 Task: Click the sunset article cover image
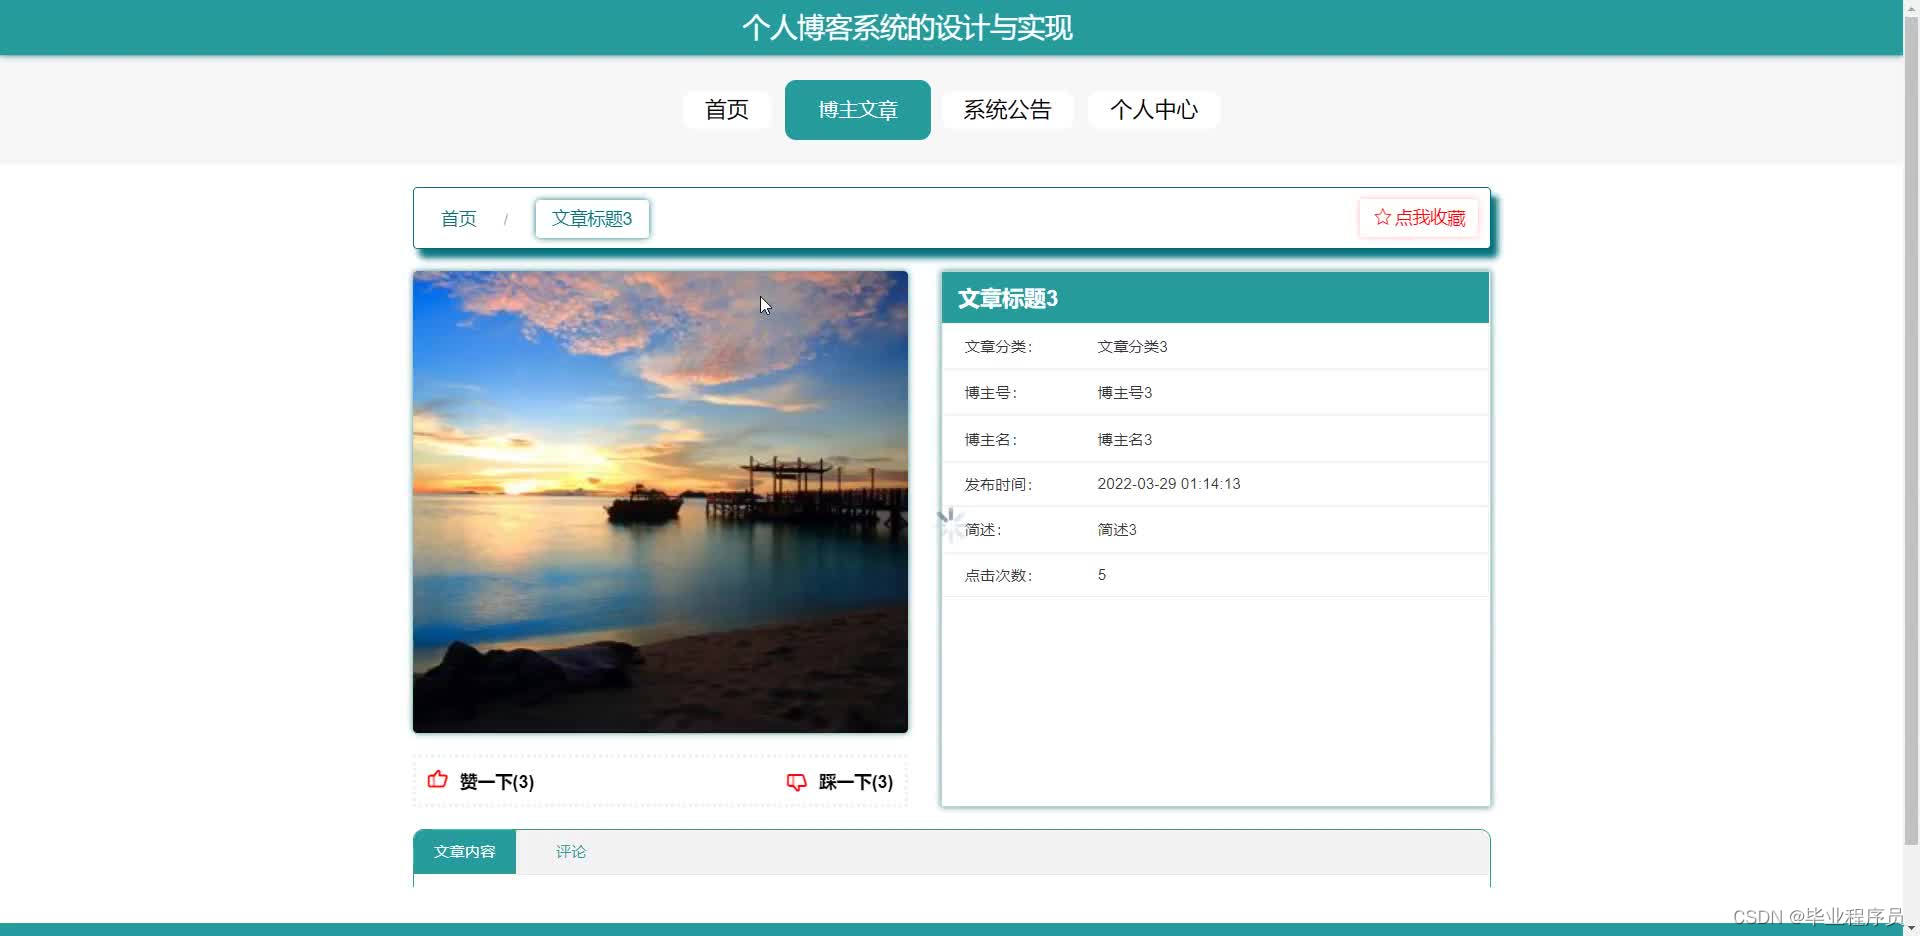tap(660, 502)
